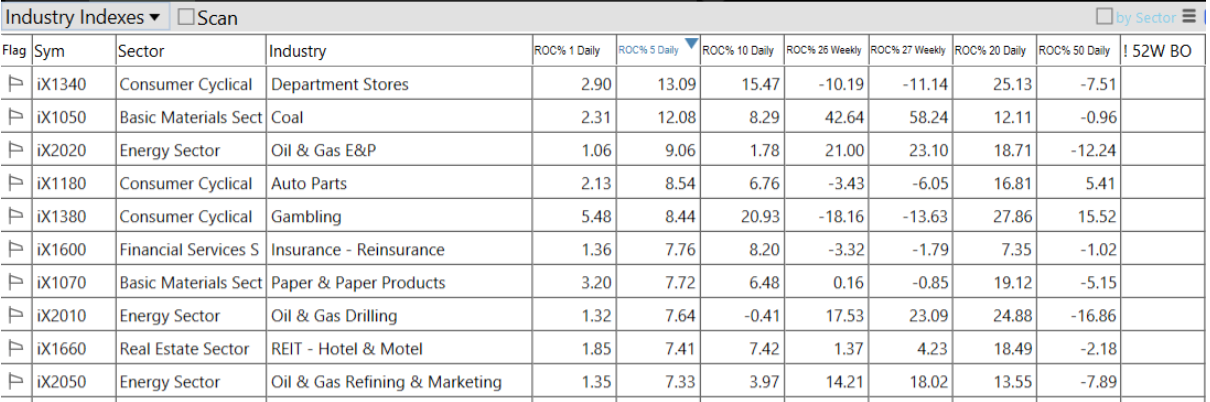
Task: Toggle the by Sector checkbox
Action: [1104, 17]
